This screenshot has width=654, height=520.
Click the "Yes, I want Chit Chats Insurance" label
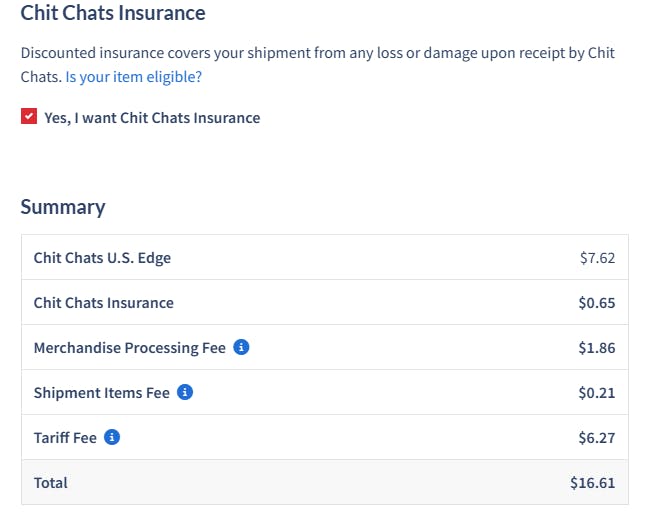(x=152, y=118)
